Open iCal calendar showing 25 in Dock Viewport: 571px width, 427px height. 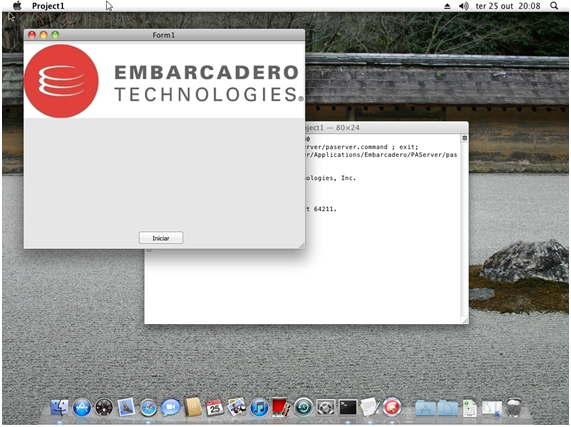tap(214, 407)
